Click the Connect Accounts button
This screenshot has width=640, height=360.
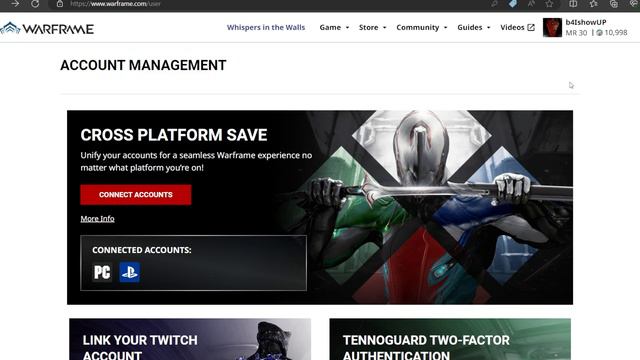(x=136, y=195)
